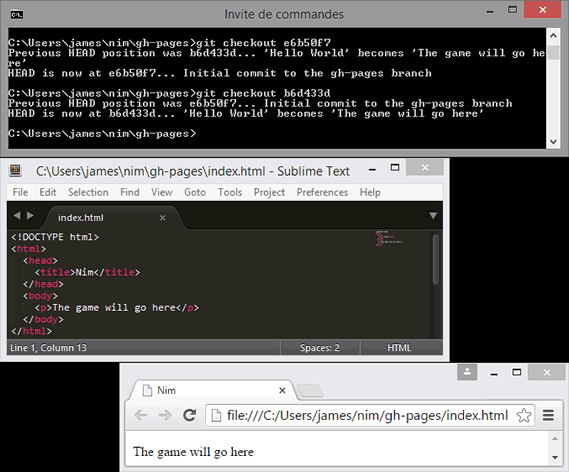Click the opening <head> tag line in editor
Screen dimensions: 569x472
(x=40, y=260)
